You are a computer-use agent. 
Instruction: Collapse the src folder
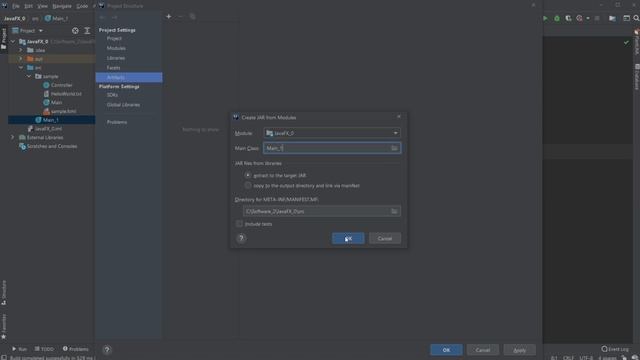(x=21, y=68)
